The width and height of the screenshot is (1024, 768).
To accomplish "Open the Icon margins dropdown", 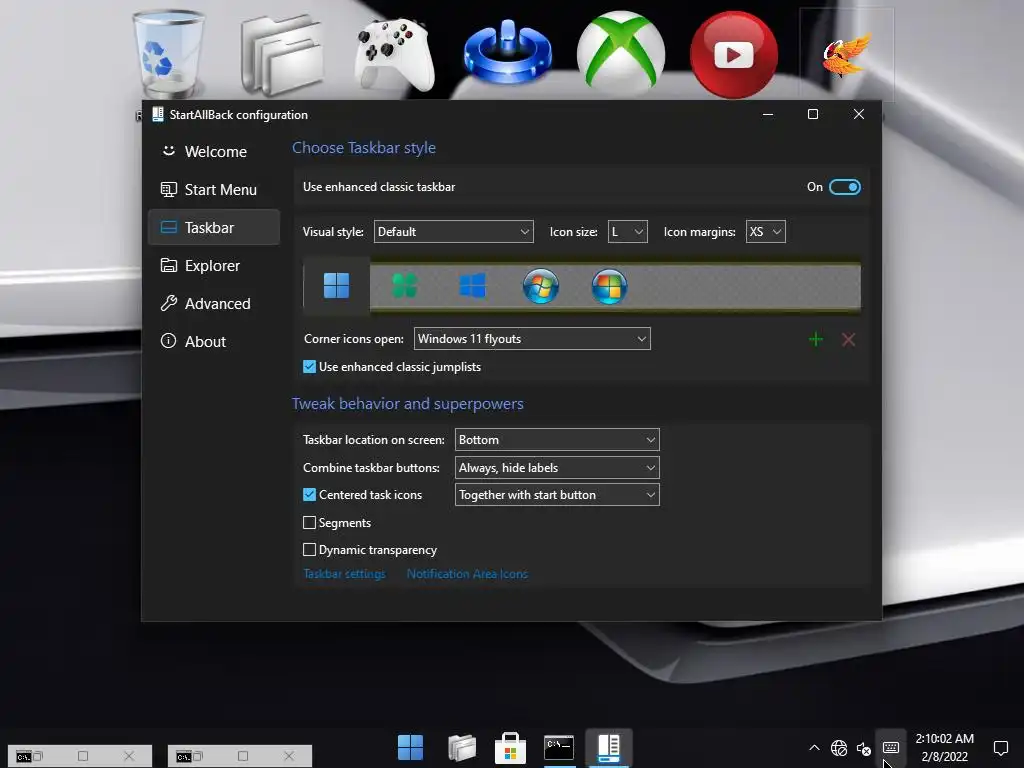I will pos(765,232).
